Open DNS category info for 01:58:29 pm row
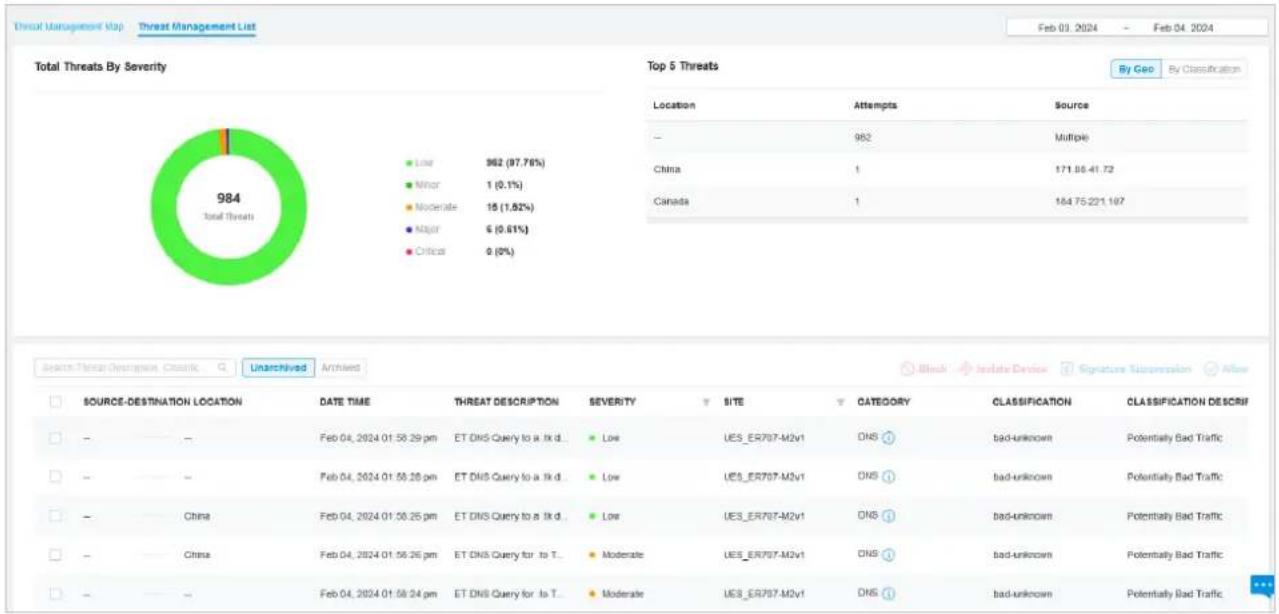 click(x=887, y=438)
